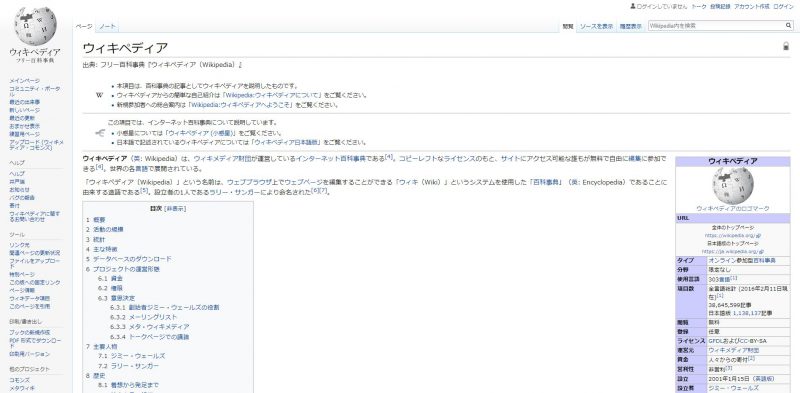The width and height of the screenshot is (800, 393).
Task: Click お知らせ in the sidebar
Action: coord(19,189)
